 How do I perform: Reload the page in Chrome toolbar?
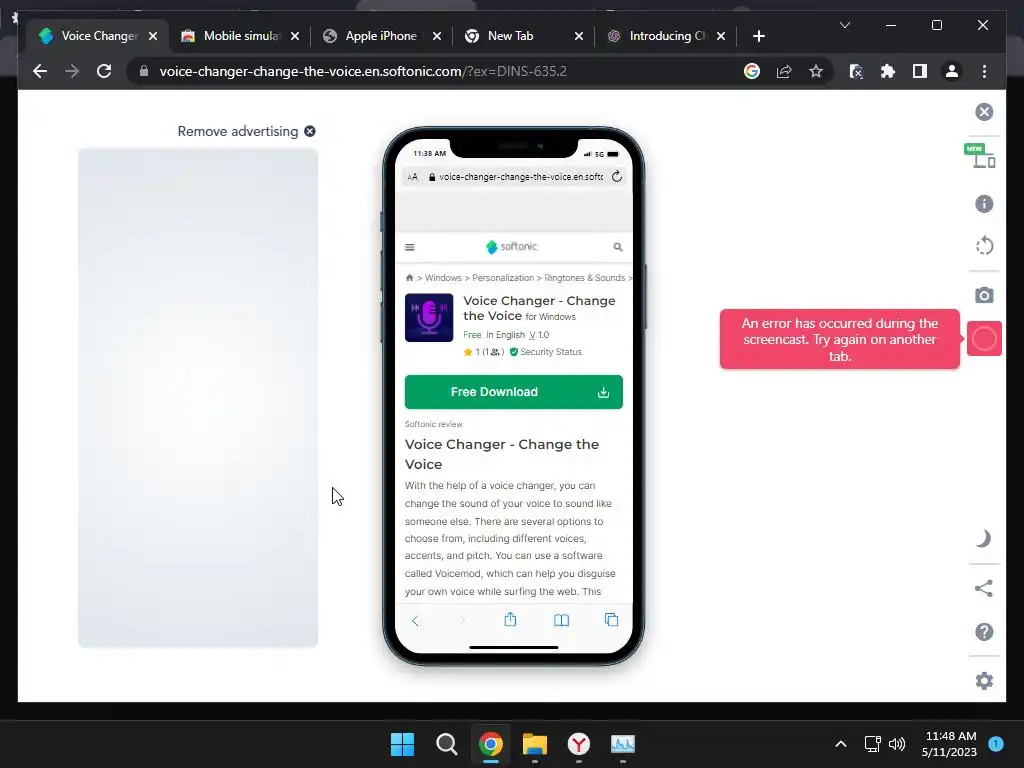104,71
